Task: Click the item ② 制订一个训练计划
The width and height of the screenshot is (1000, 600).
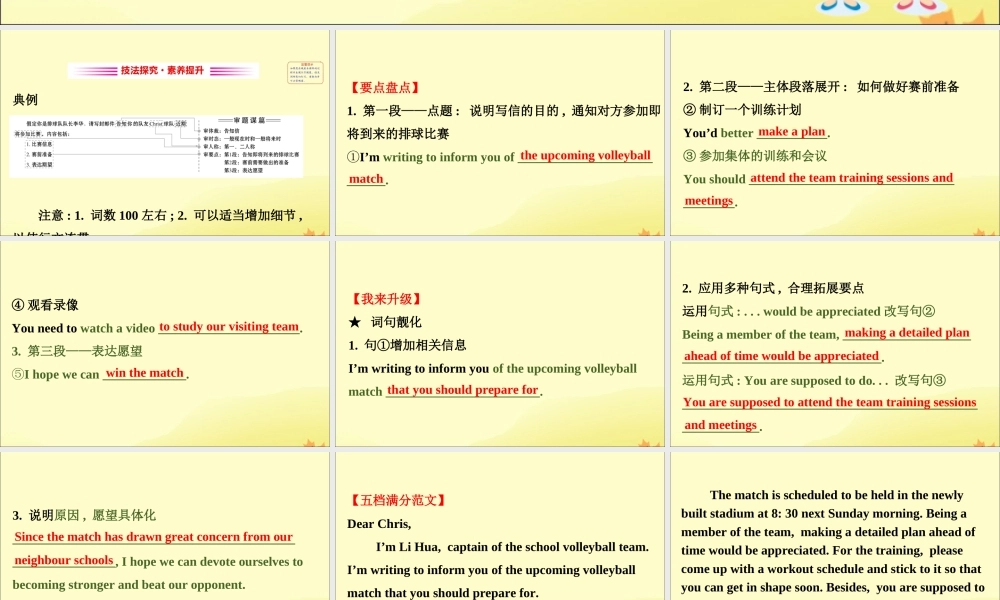Action: (742, 110)
